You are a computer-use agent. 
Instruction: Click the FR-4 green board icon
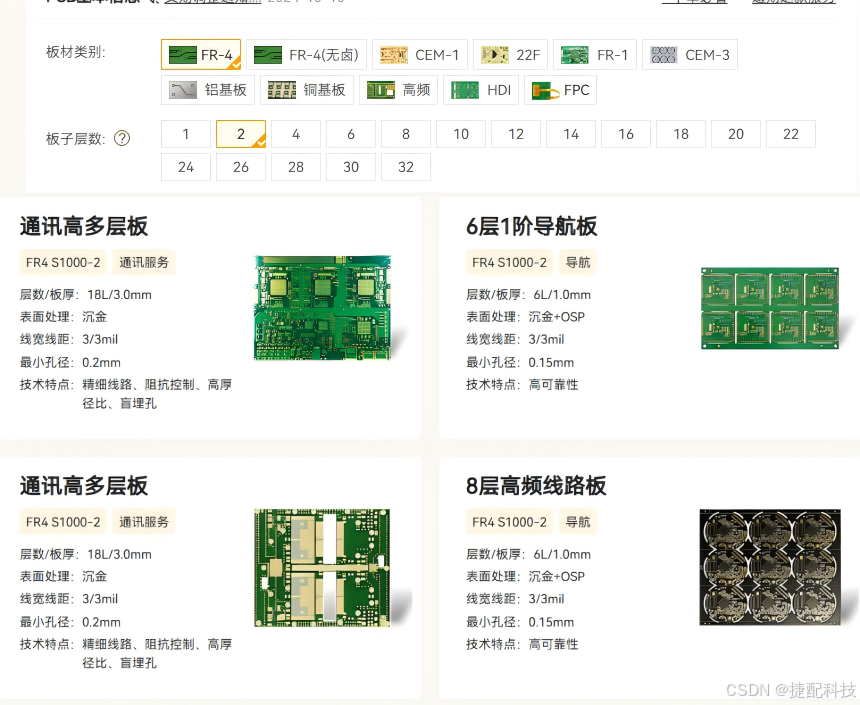coord(183,55)
